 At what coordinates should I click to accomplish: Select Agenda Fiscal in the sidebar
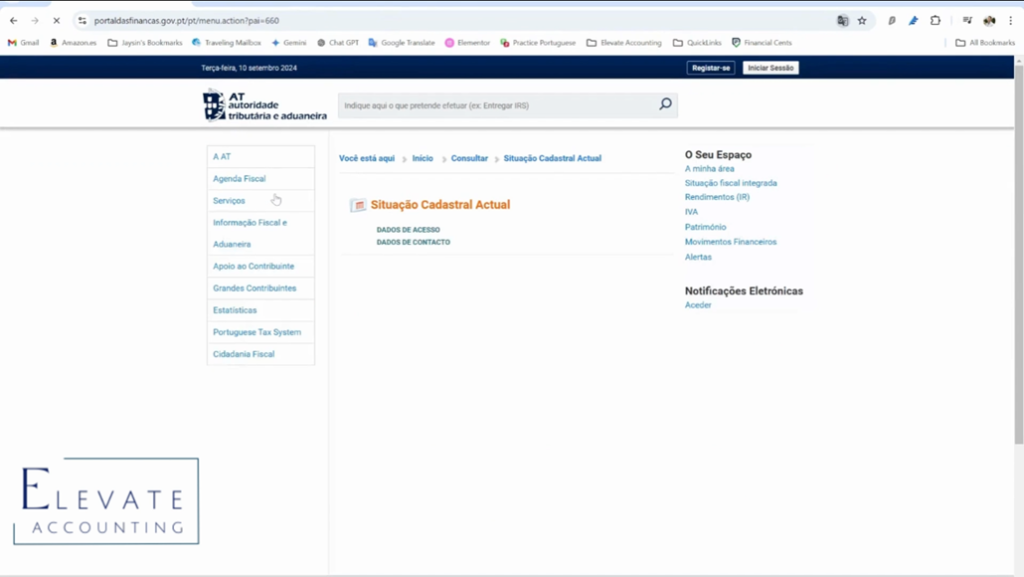(239, 179)
